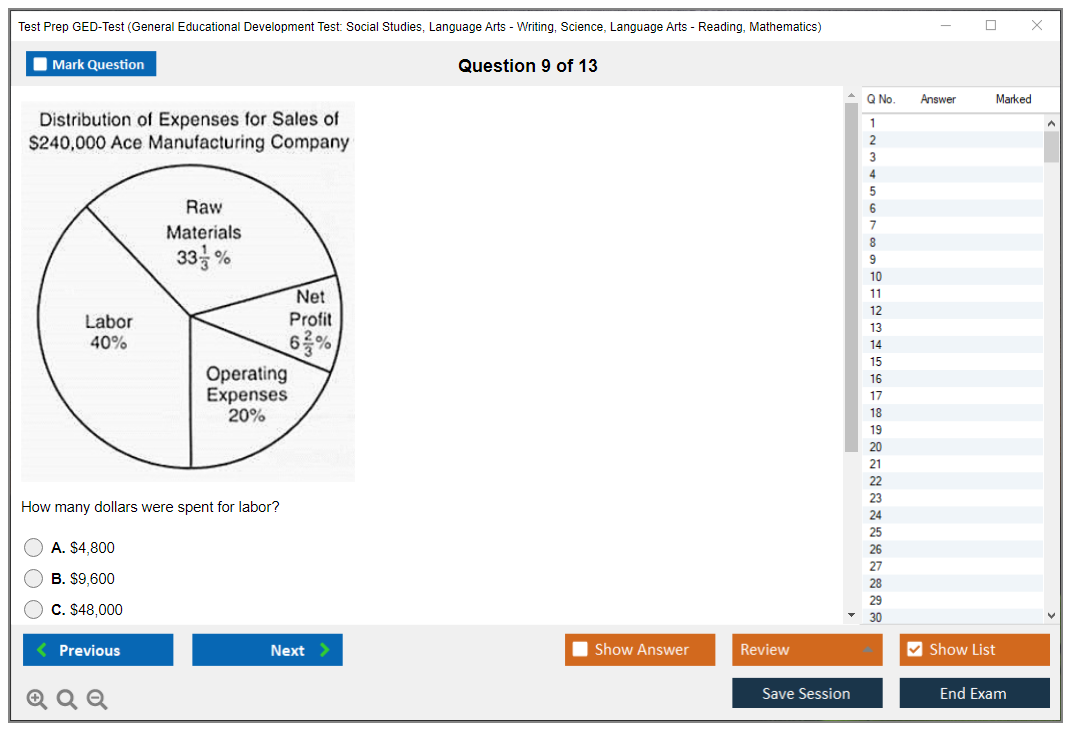Click the zoom out magnifier icon
1075x735 pixels.
click(x=97, y=700)
